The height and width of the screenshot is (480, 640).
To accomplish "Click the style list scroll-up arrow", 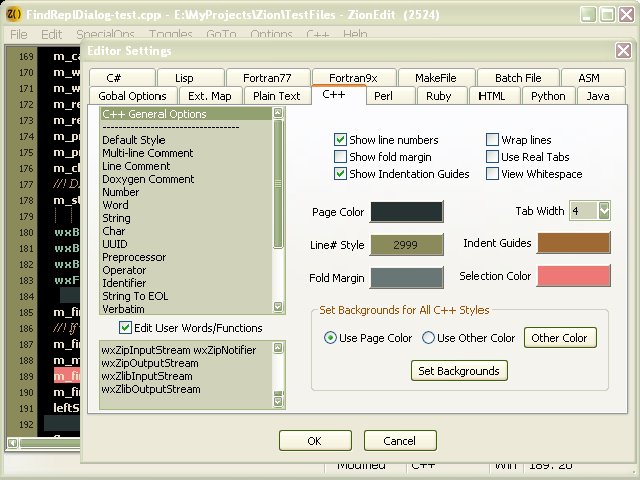I will point(278,113).
